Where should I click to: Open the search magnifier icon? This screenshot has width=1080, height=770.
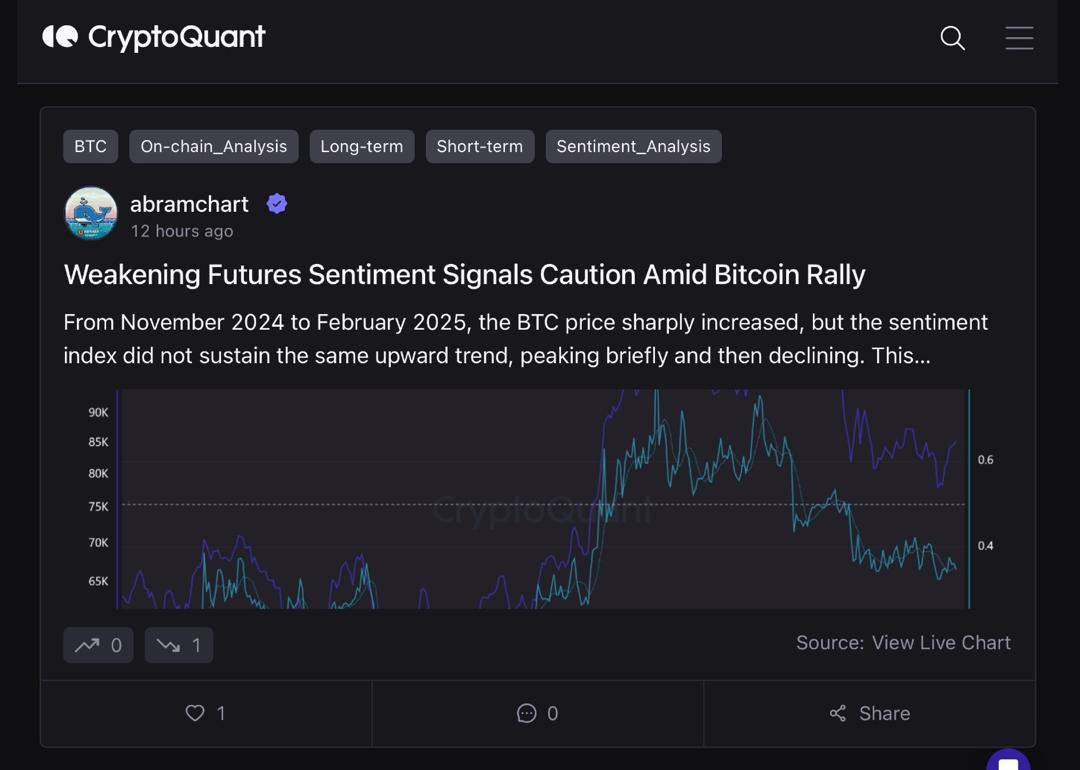pos(952,38)
